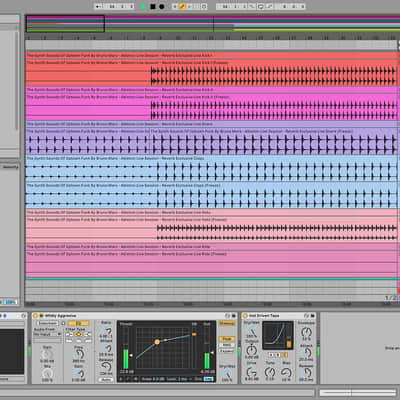The width and height of the screenshot is (400, 400).
Task: Select the pink Live Ride clip
Action: (x=212, y=260)
